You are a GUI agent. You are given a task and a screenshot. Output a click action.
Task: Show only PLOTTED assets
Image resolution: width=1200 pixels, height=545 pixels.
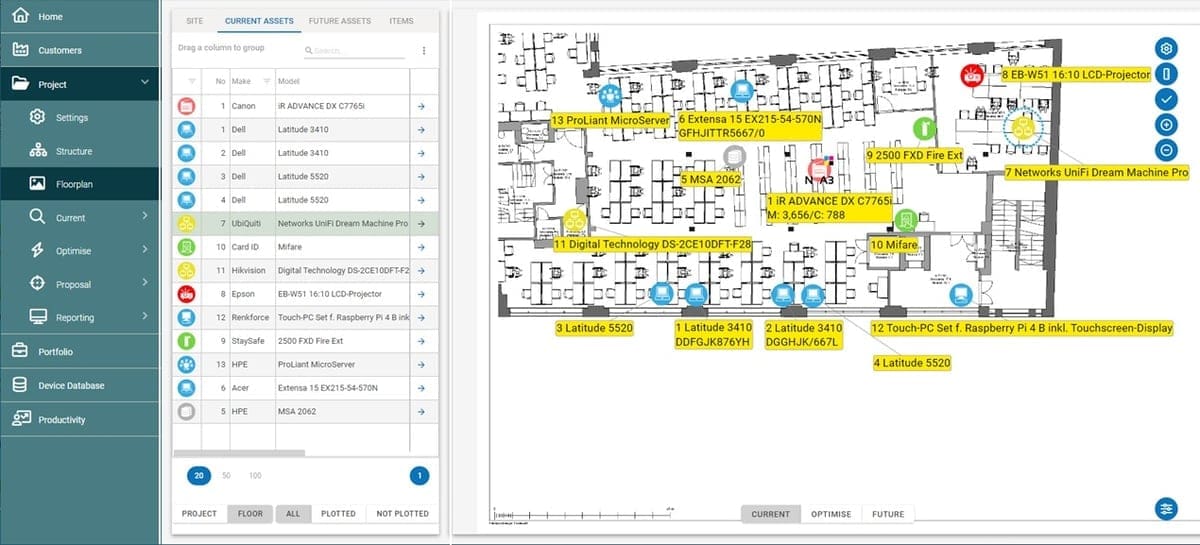pyautogui.click(x=338, y=514)
